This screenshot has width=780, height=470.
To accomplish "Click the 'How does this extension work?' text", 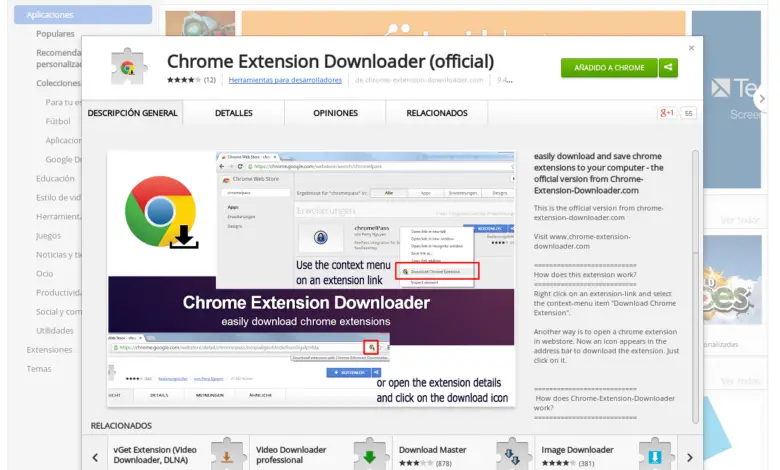I will (x=585, y=275).
